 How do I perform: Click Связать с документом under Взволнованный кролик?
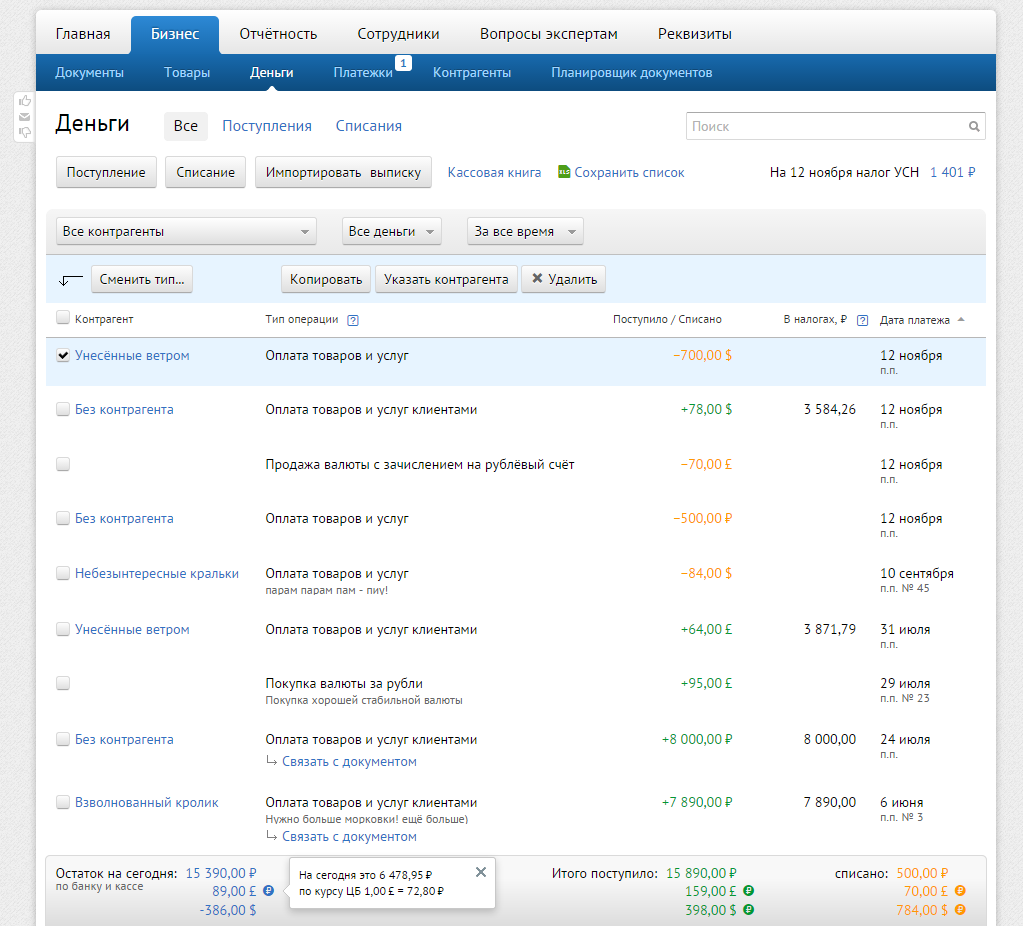[349, 837]
